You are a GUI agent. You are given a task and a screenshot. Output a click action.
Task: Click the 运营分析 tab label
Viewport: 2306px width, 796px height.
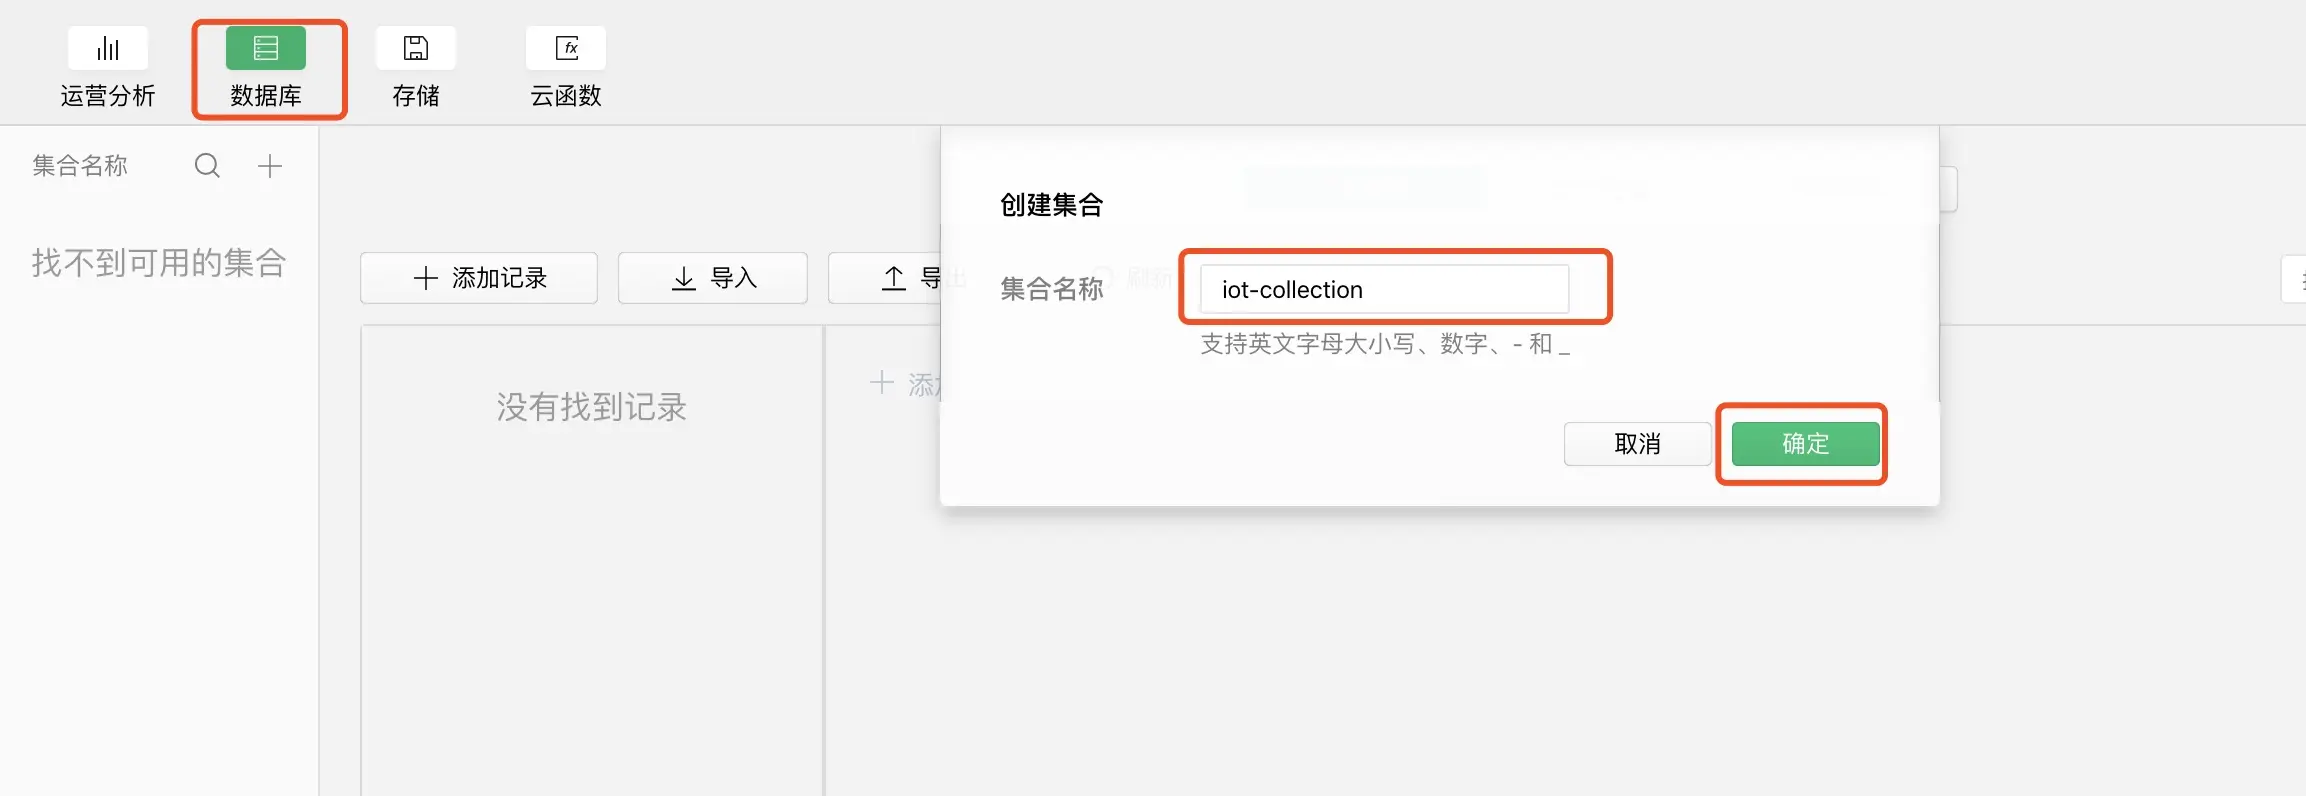(x=108, y=96)
